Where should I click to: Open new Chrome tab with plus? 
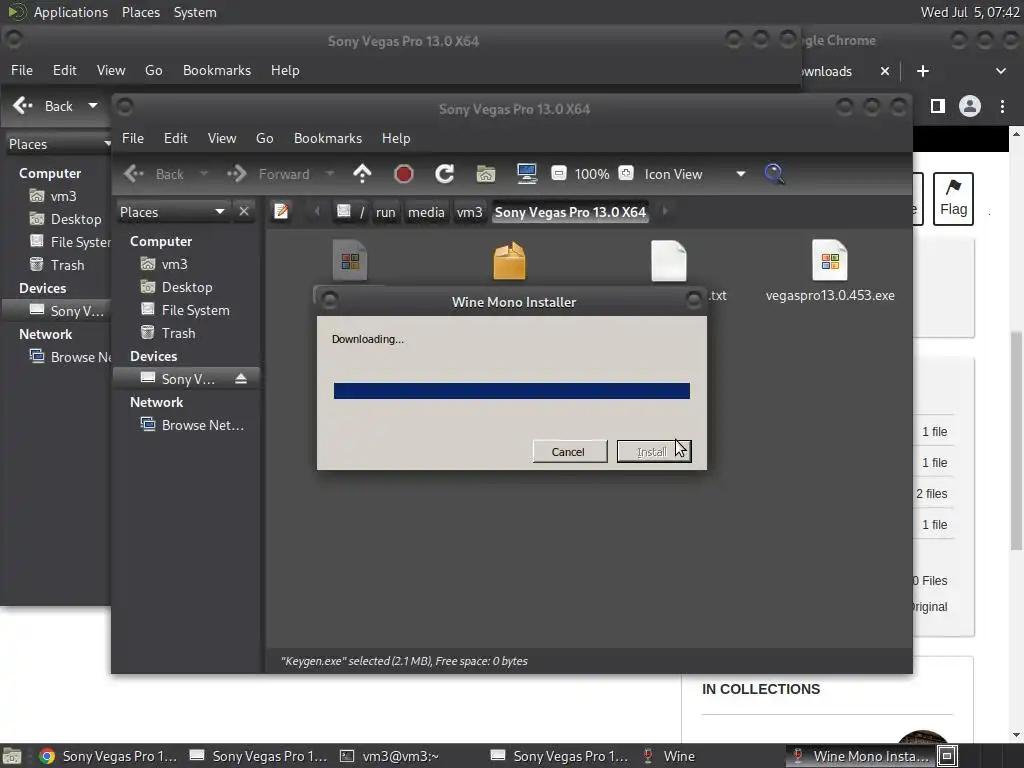tap(922, 71)
